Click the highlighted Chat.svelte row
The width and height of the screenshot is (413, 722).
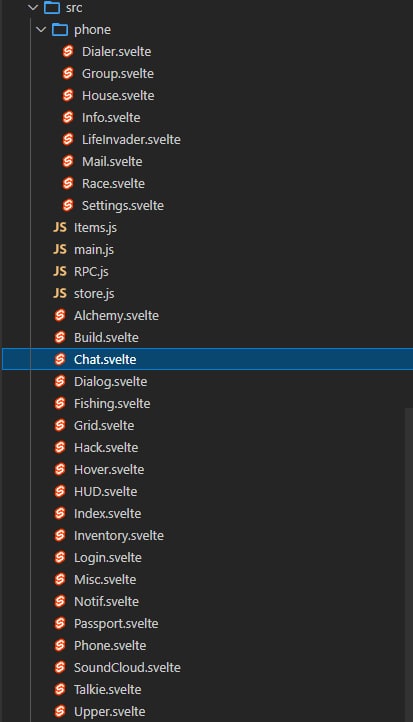click(208, 359)
